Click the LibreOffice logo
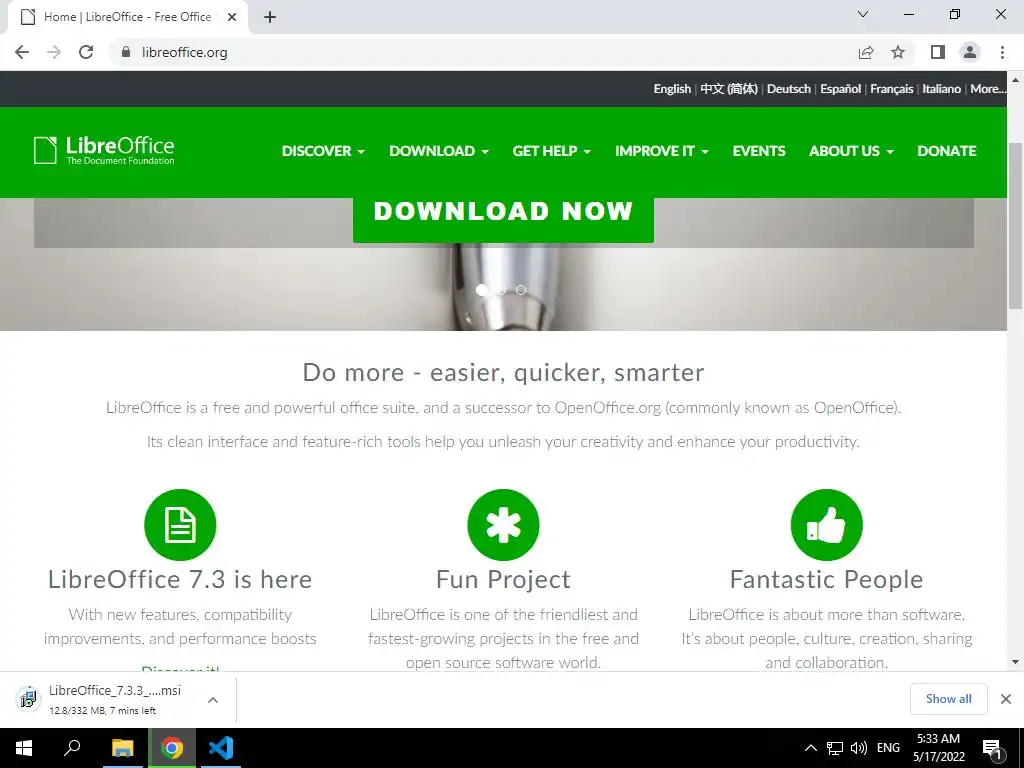This screenshot has height=768, width=1024. [104, 150]
